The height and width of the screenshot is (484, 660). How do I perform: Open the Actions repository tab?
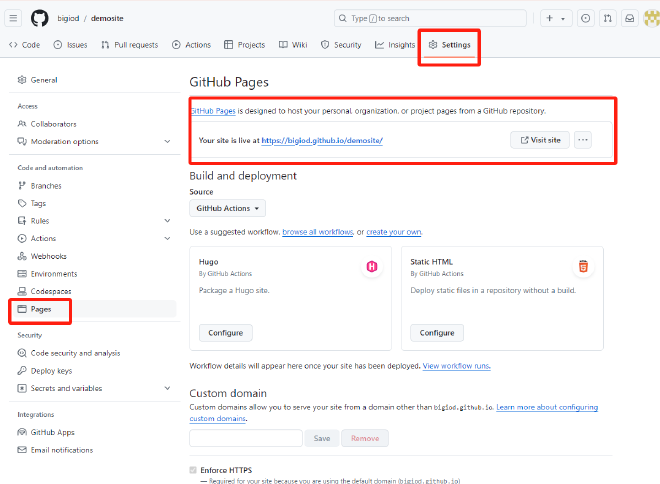(192, 45)
